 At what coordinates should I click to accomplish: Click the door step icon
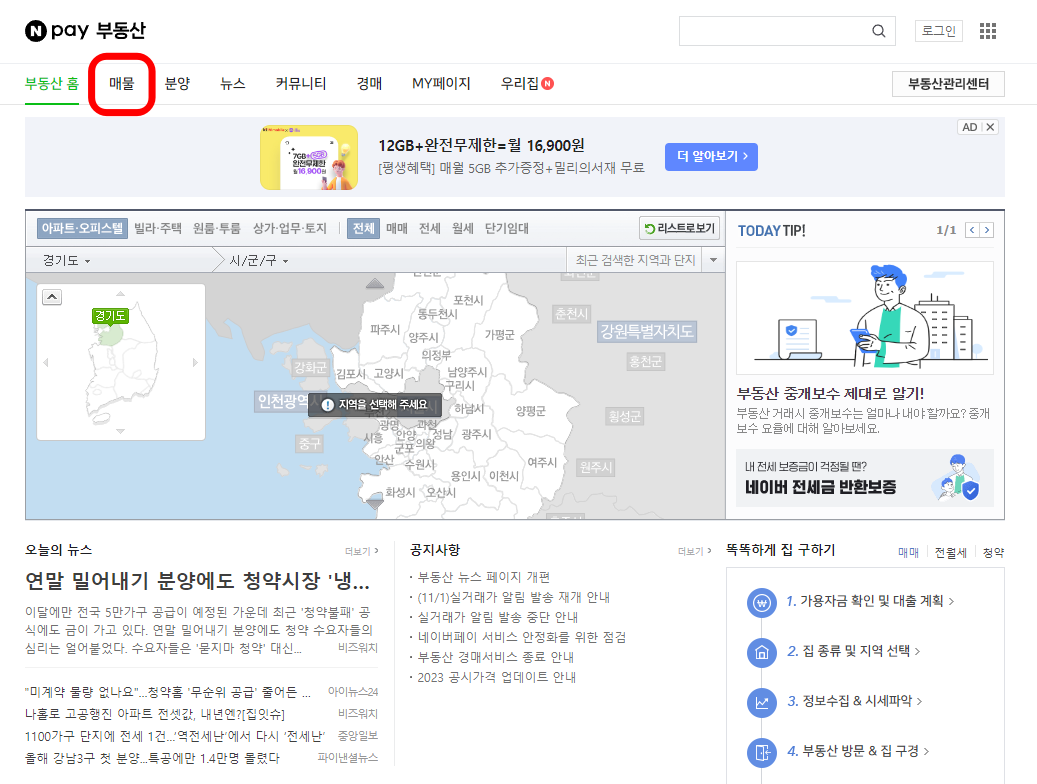click(762, 752)
